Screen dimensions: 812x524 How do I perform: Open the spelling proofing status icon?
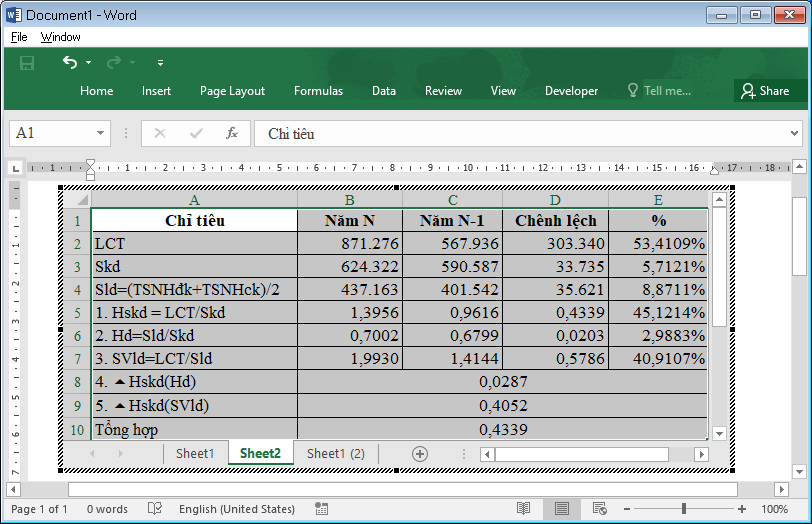click(x=155, y=509)
